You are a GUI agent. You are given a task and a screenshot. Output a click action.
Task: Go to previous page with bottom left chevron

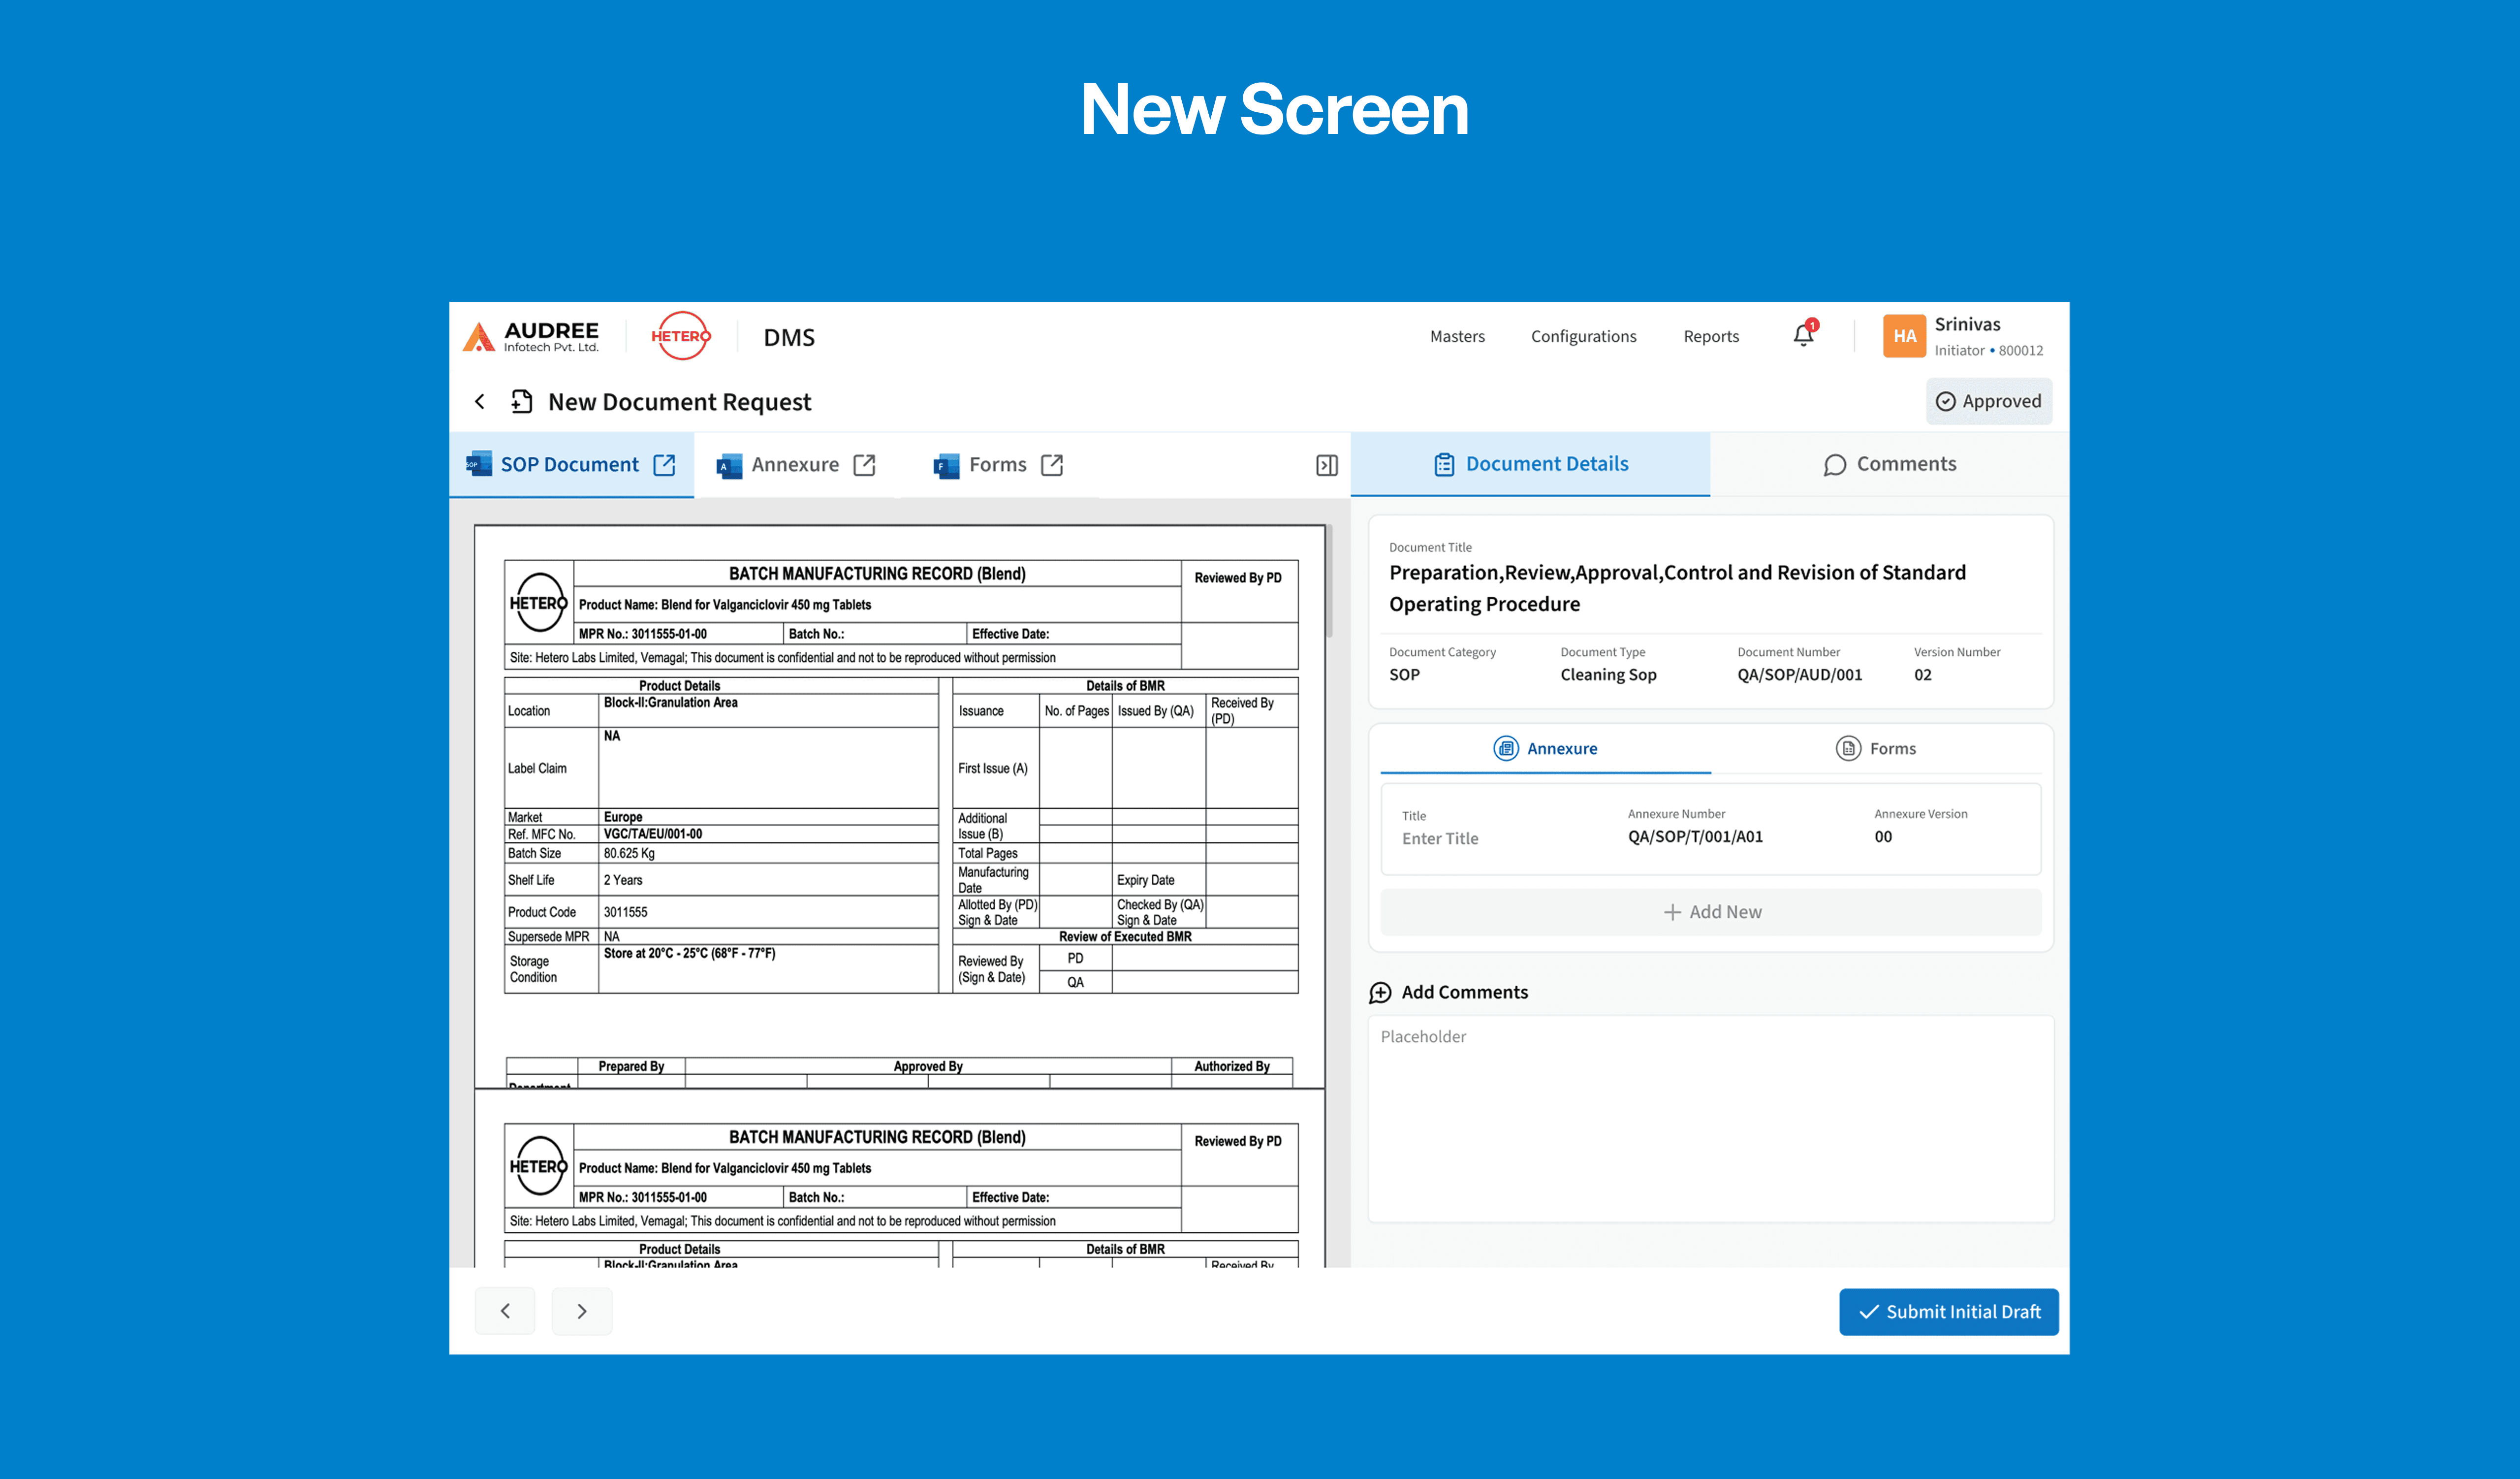pyautogui.click(x=505, y=1311)
